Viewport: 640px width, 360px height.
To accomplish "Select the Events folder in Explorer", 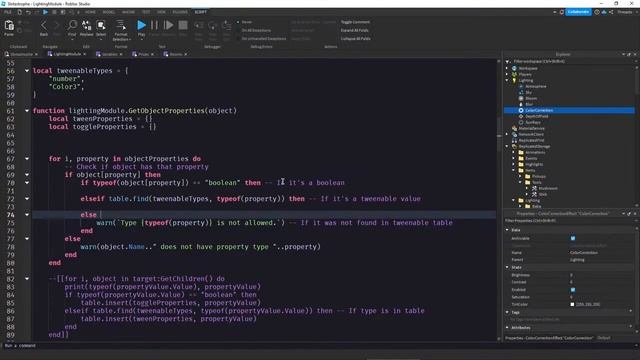I will (x=531, y=158).
